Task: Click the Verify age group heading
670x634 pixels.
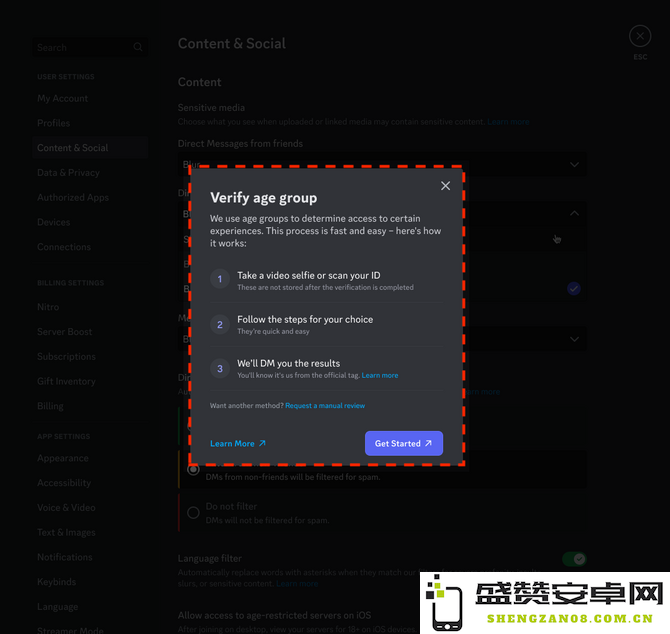Action: (x=264, y=198)
